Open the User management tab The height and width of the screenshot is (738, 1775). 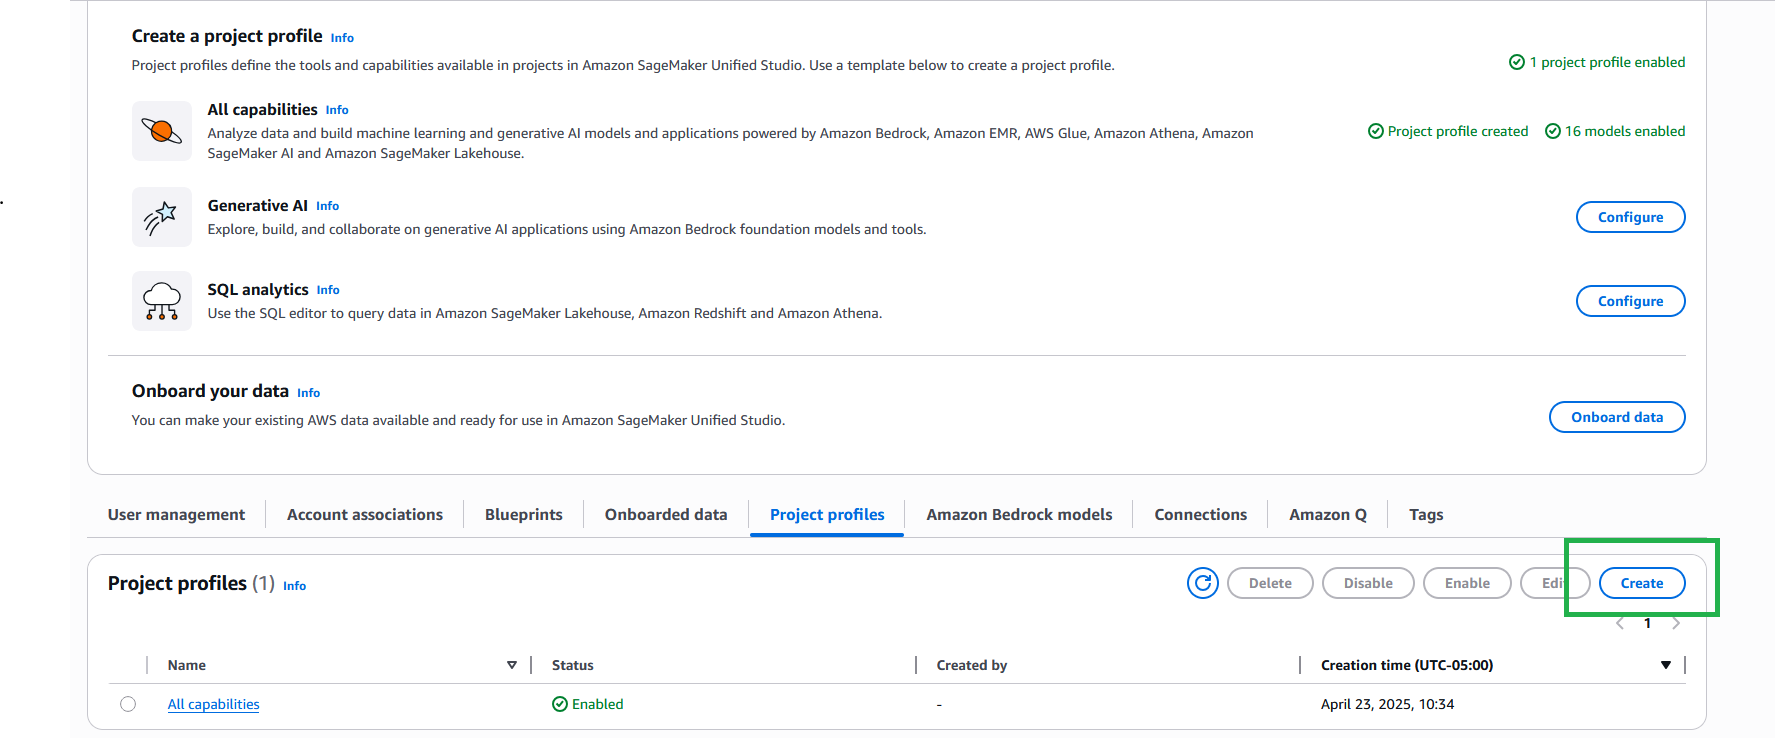pos(176,514)
